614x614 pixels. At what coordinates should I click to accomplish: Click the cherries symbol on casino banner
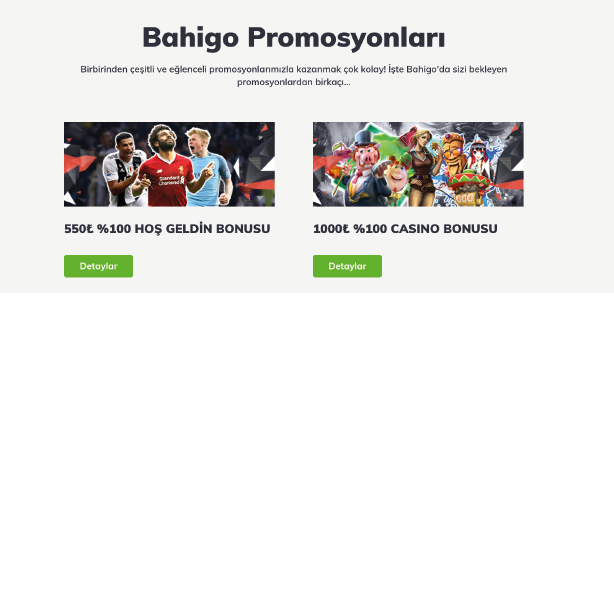[x=340, y=151]
